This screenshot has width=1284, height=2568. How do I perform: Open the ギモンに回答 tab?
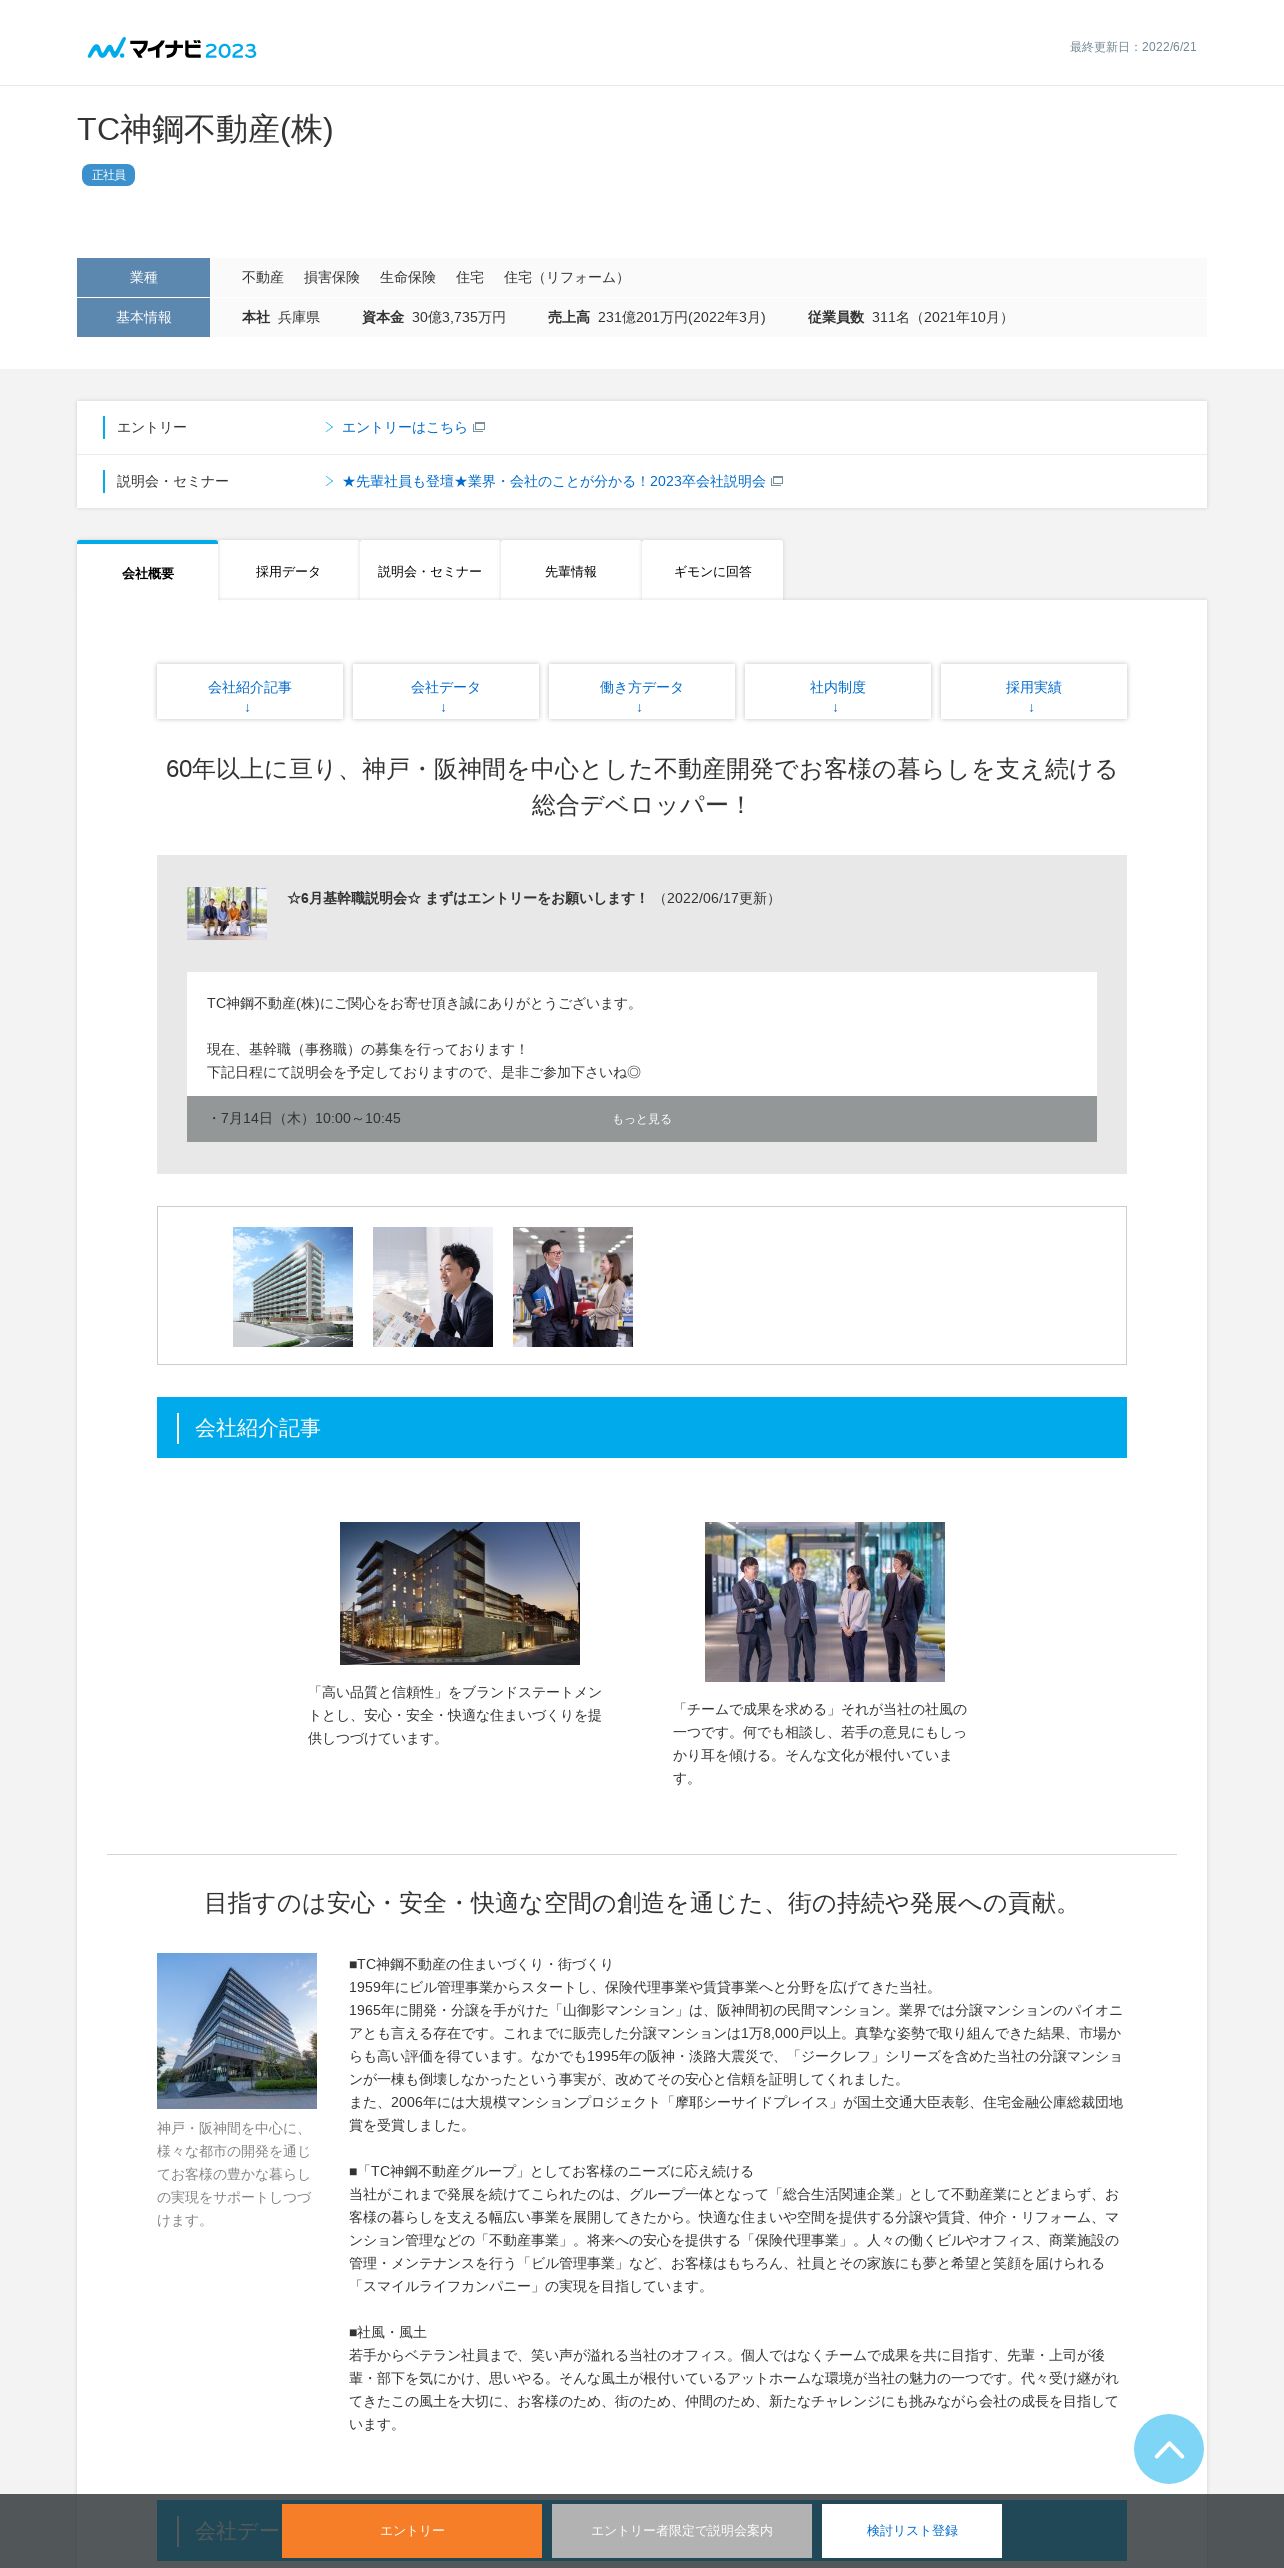(x=713, y=571)
